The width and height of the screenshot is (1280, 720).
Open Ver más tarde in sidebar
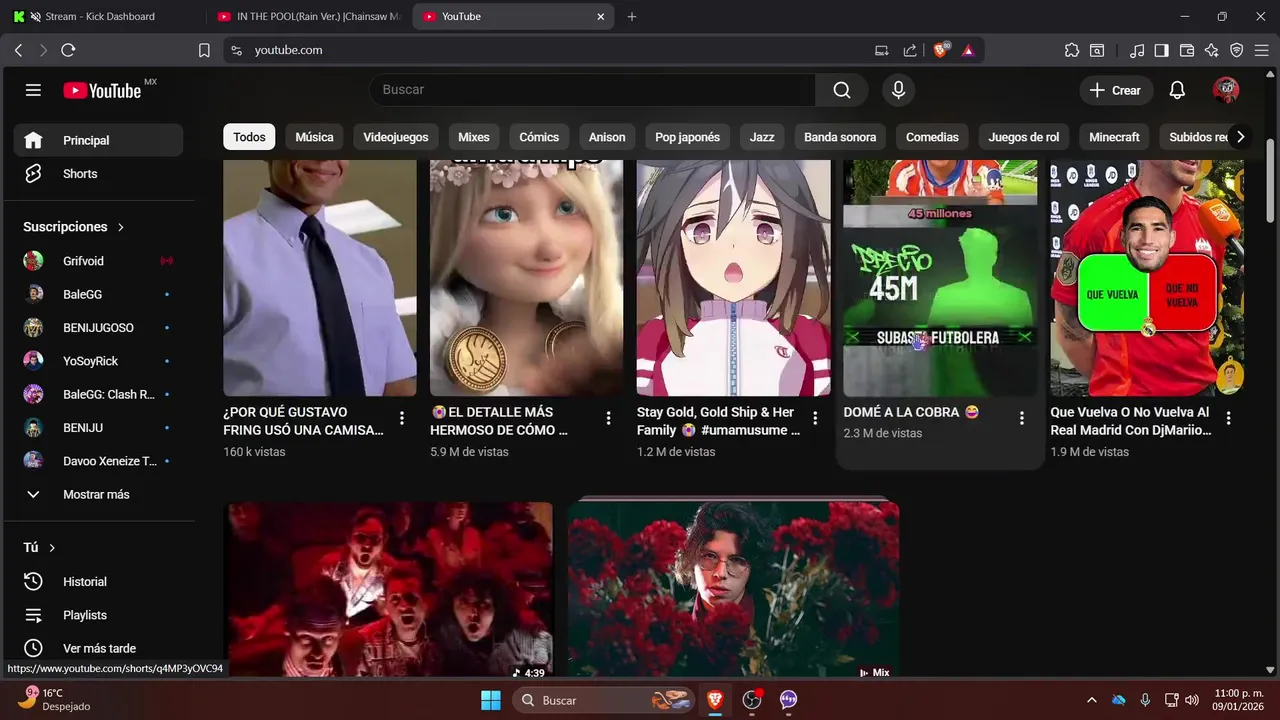[98, 648]
